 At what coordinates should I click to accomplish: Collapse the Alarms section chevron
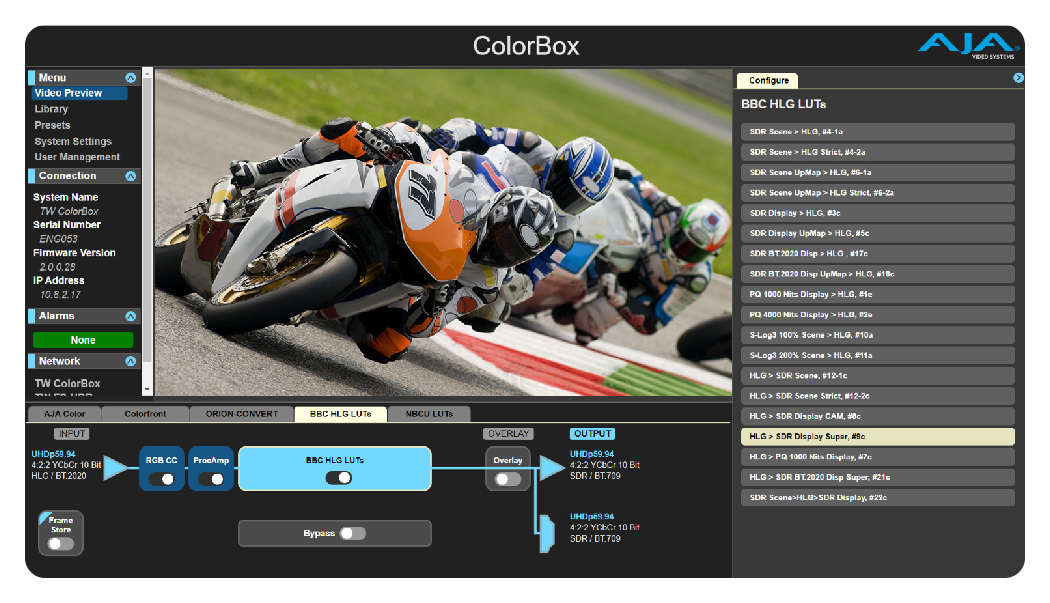pyautogui.click(x=131, y=316)
